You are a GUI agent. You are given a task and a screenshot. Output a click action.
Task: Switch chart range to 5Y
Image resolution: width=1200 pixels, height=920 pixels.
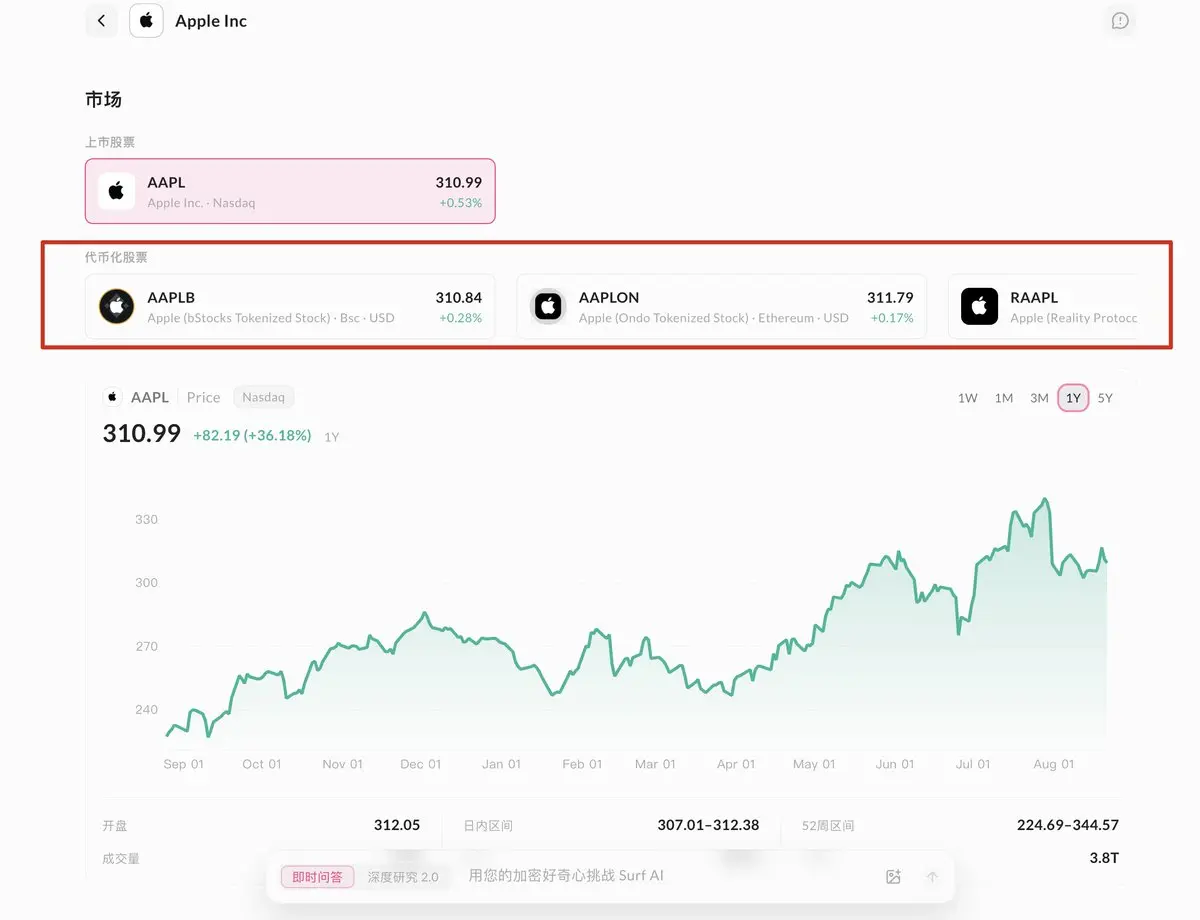(x=1105, y=398)
